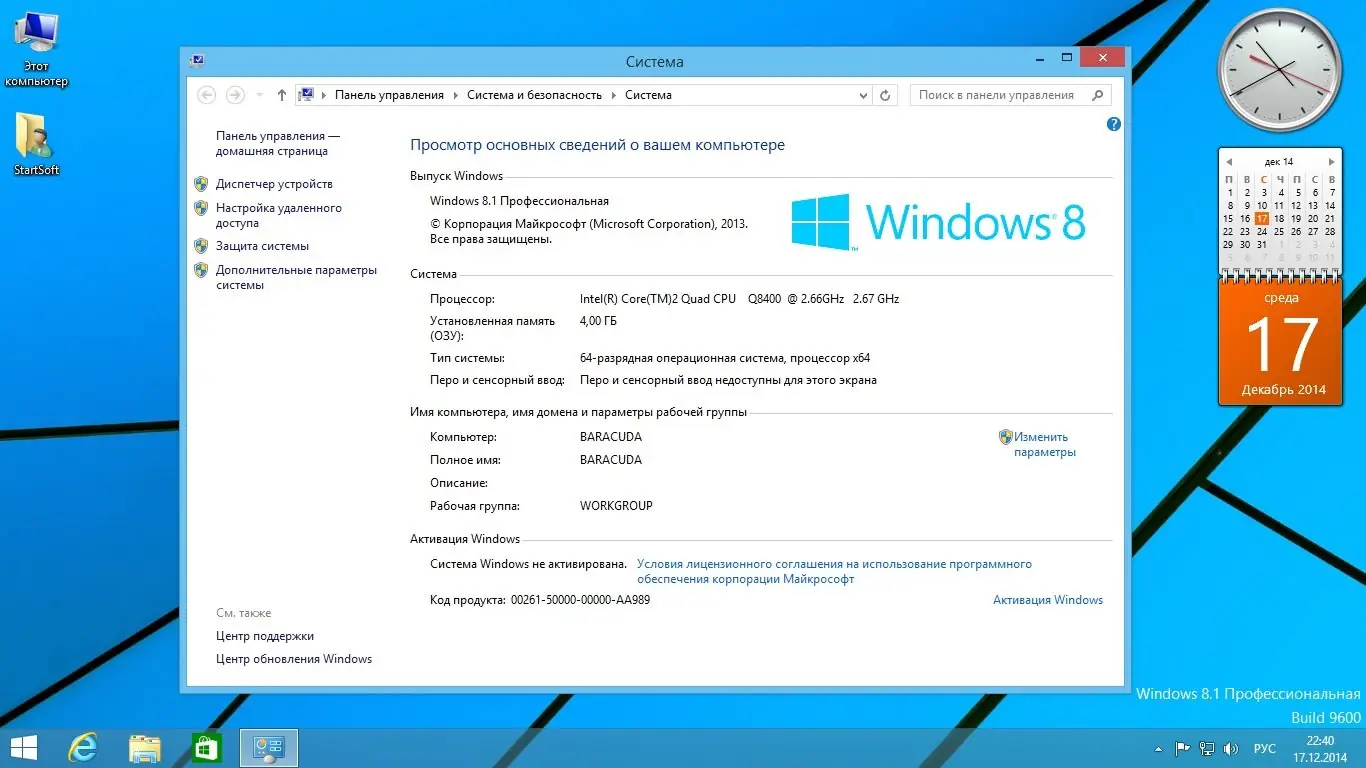Viewport: 1366px width, 768px height.
Task: Click the Система Windows не активирована text
Action: click(x=529, y=564)
